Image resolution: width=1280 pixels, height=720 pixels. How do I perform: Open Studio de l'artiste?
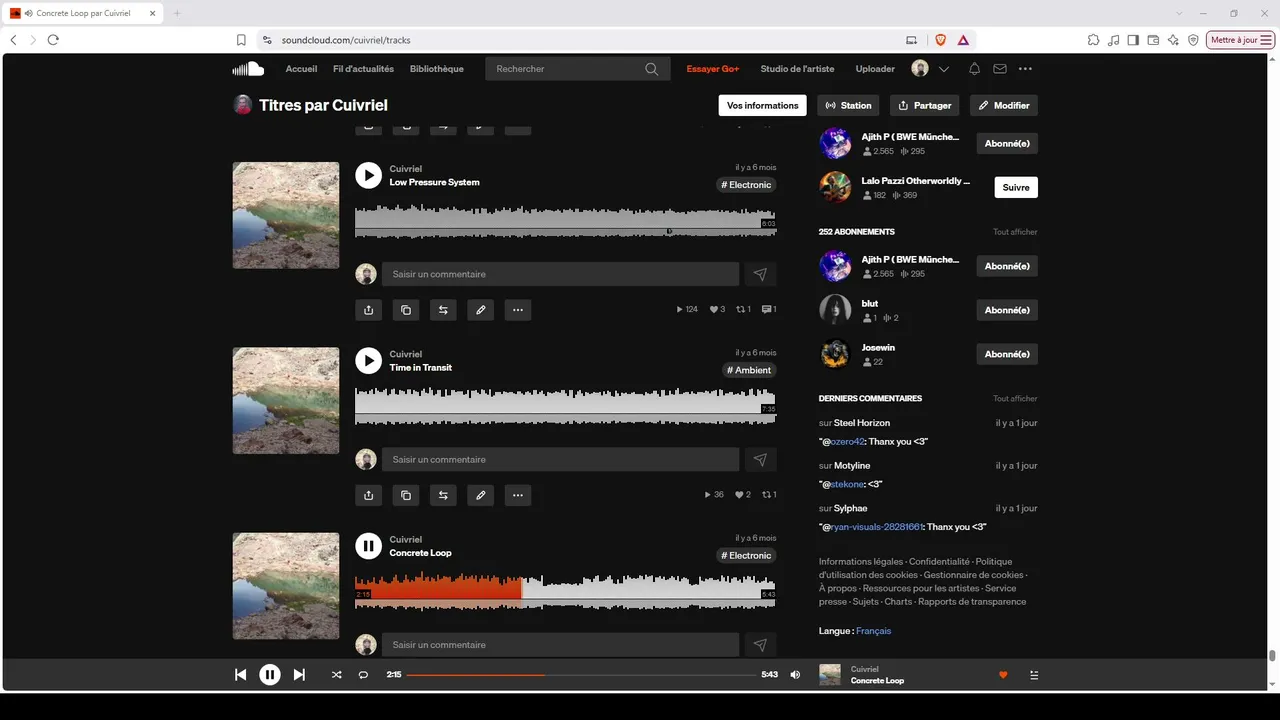pyautogui.click(x=797, y=69)
